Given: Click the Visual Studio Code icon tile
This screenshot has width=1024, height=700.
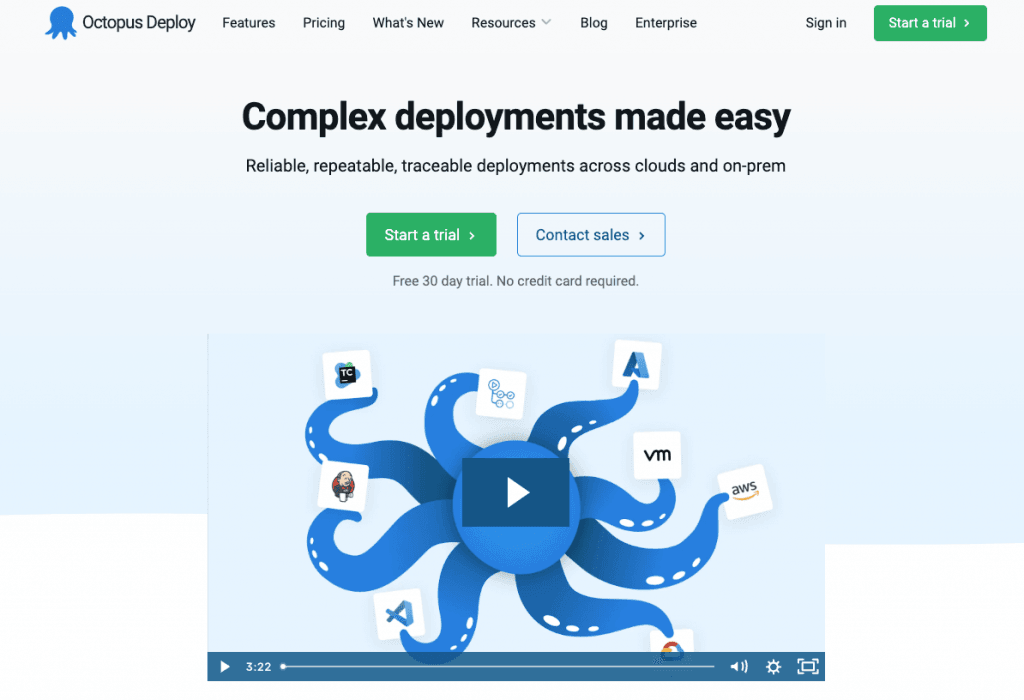Looking at the screenshot, I should pyautogui.click(x=399, y=613).
